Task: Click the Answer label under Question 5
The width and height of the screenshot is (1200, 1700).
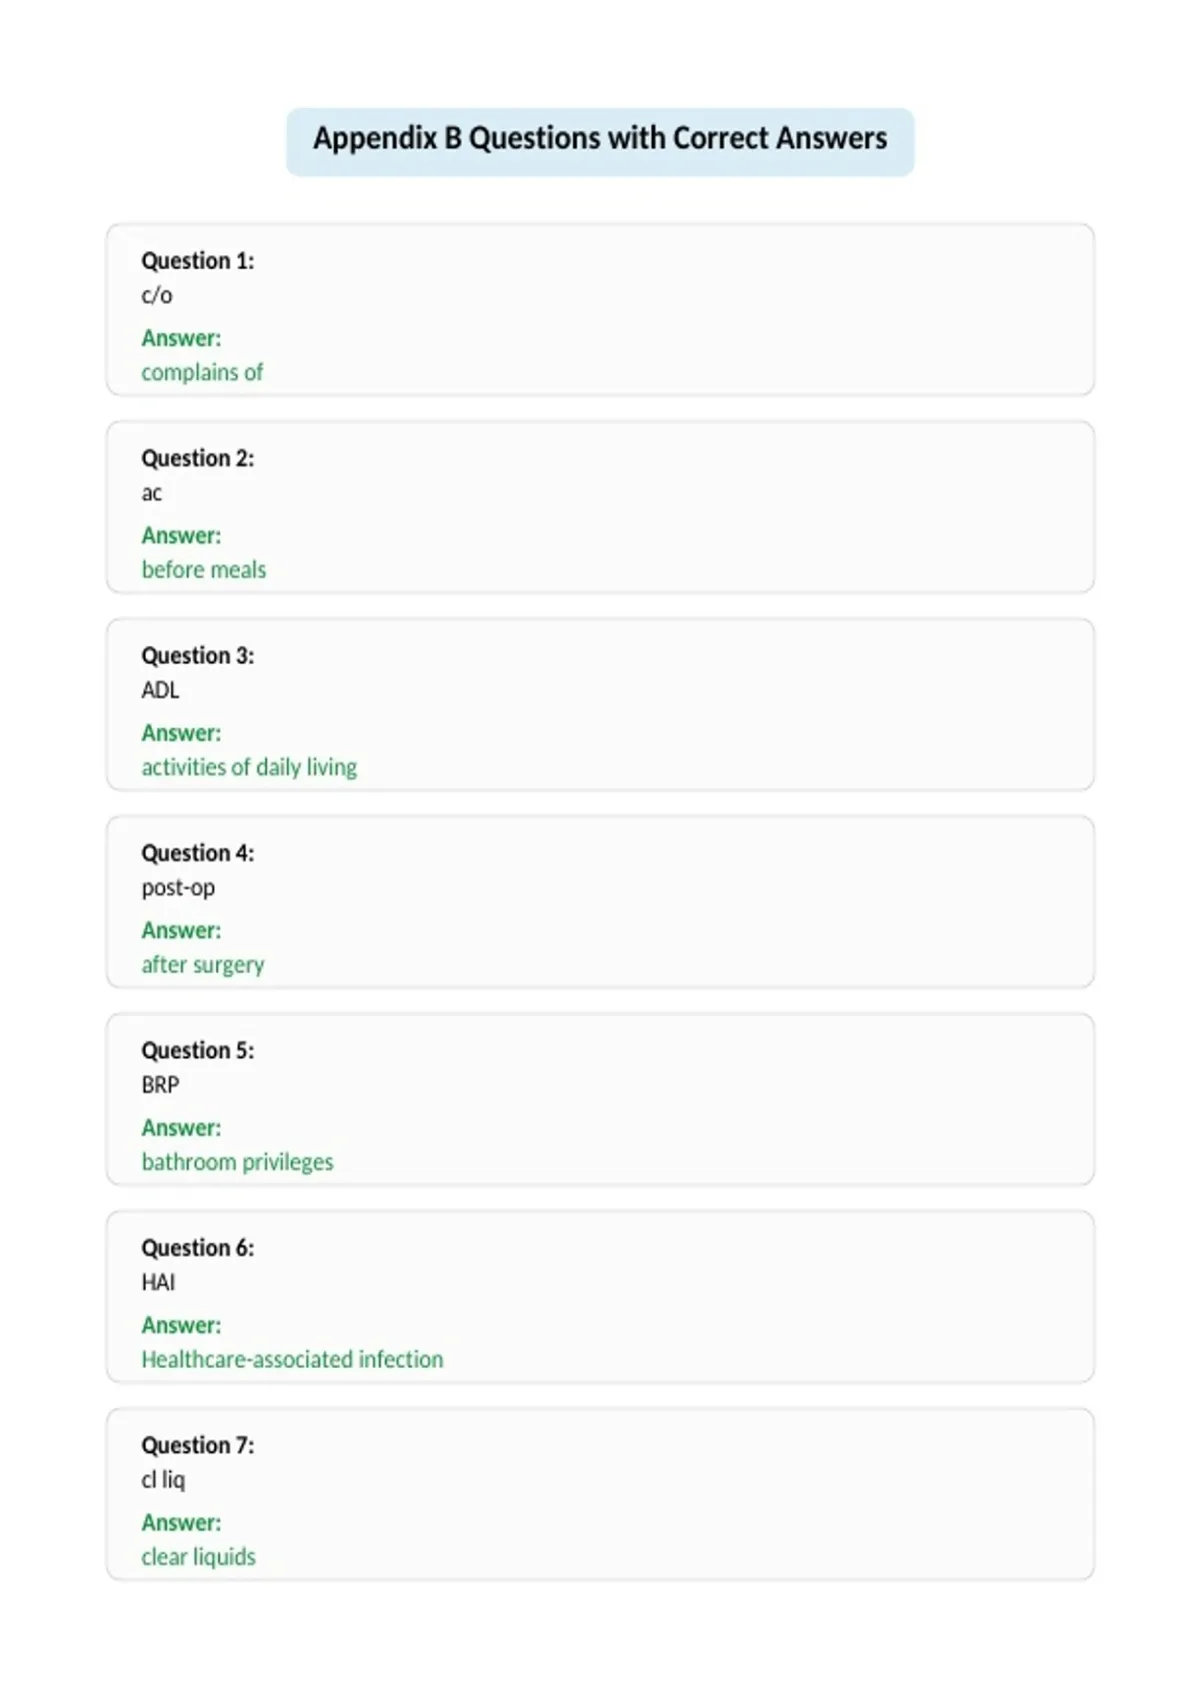Action: click(x=181, y=1128)
